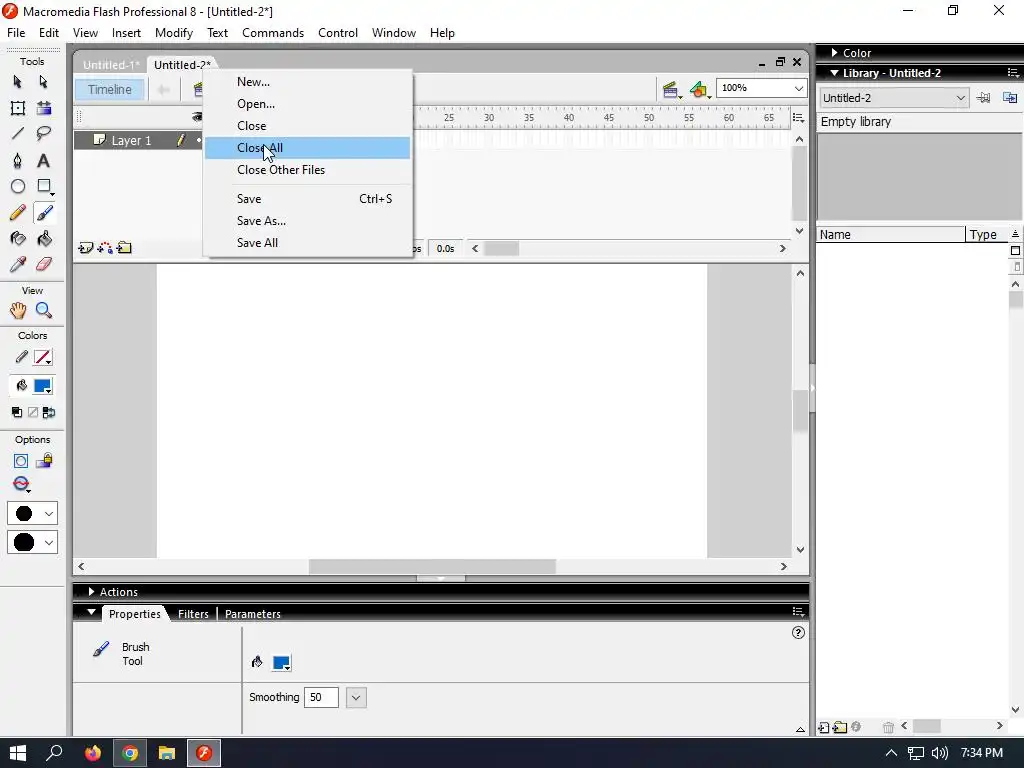Select the Free Transform tool
The height and width of the screenshot is (768, 1024).
coord(18,108)
